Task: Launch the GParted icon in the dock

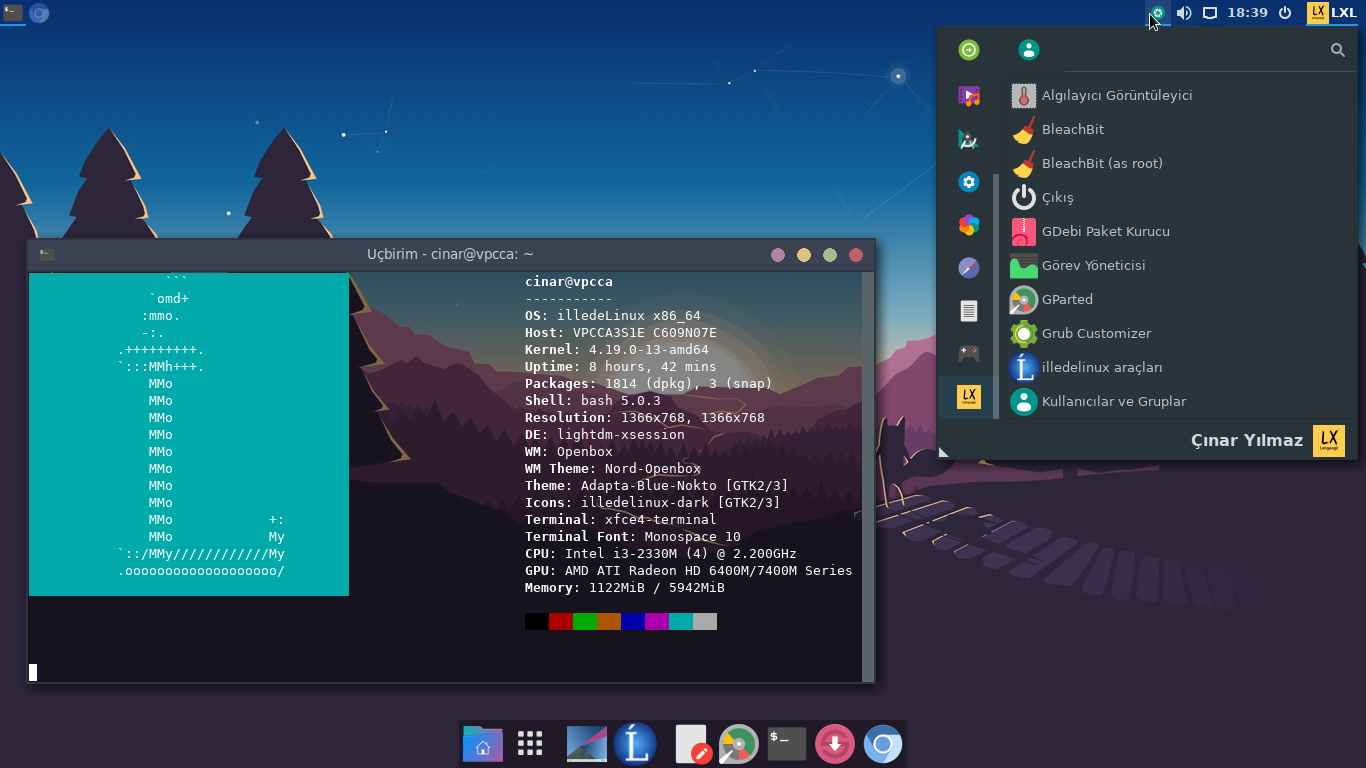Action: click(739, 744)
